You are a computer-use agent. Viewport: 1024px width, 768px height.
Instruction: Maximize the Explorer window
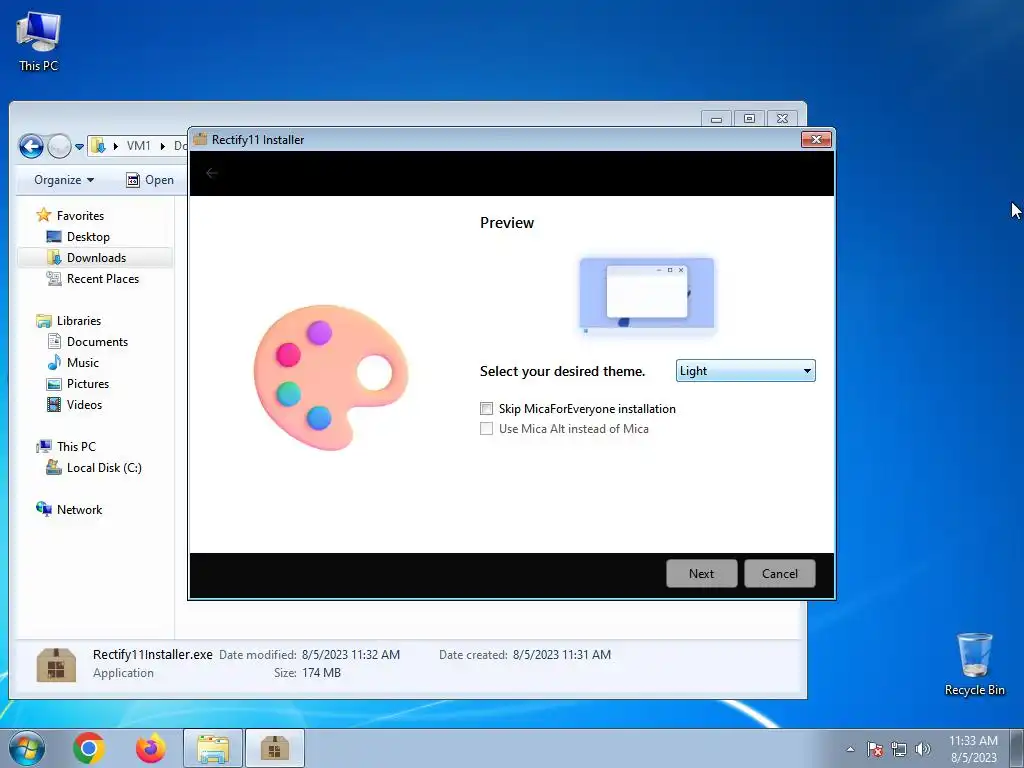(749, 119)
